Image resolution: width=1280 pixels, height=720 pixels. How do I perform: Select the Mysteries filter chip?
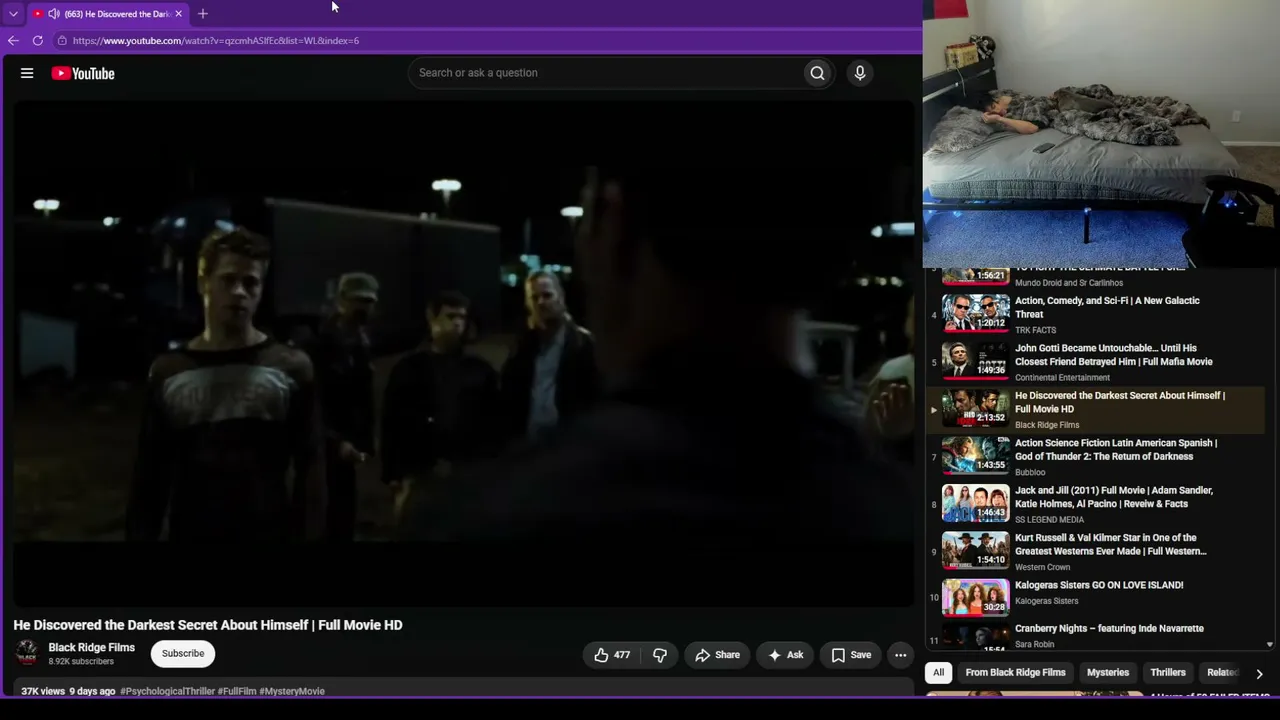(x=1108, y=673)
